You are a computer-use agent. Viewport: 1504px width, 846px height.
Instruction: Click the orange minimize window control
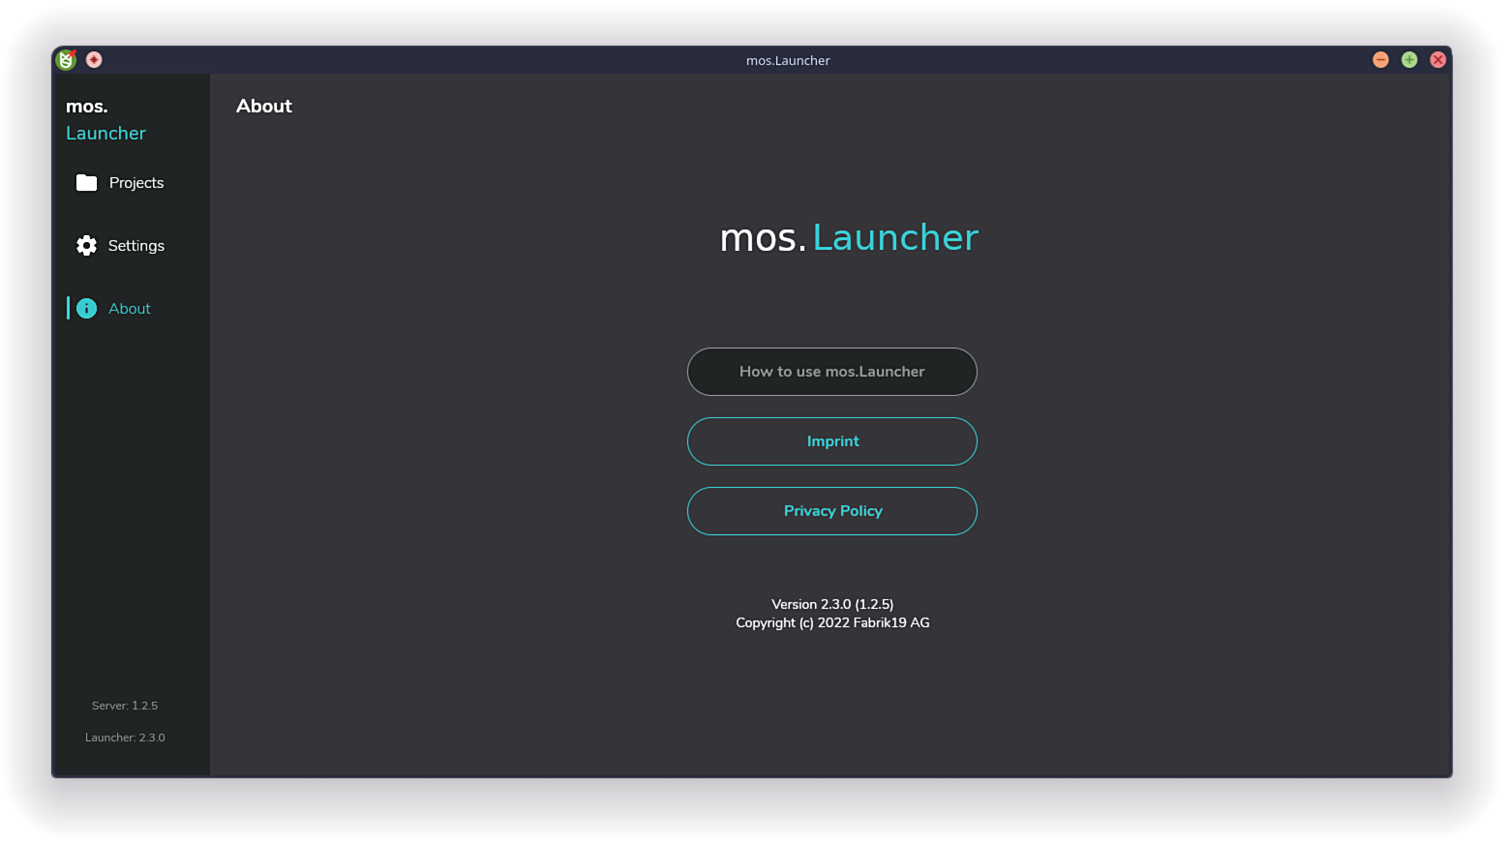coord(1380,59)
